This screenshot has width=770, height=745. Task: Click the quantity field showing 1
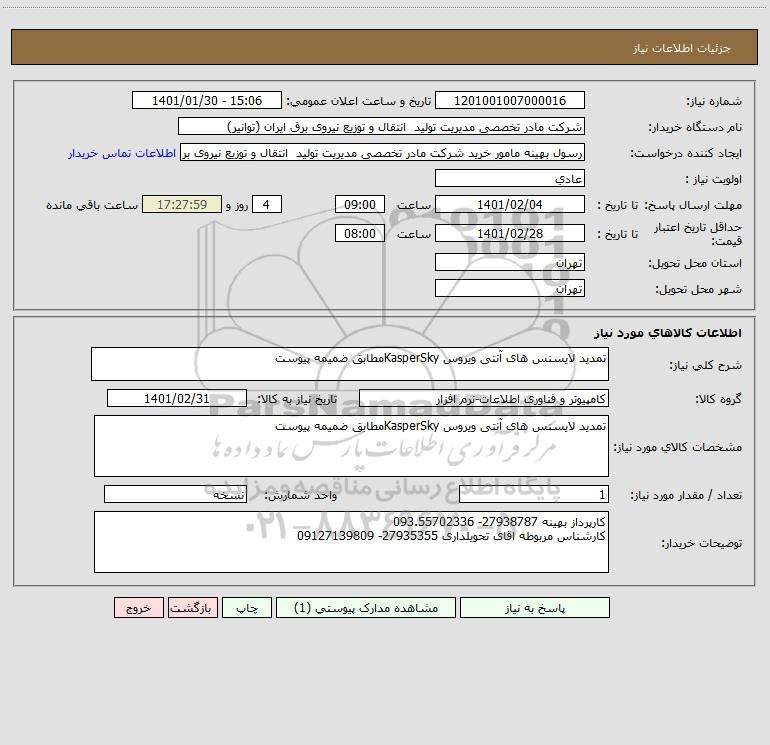point(534,495)
